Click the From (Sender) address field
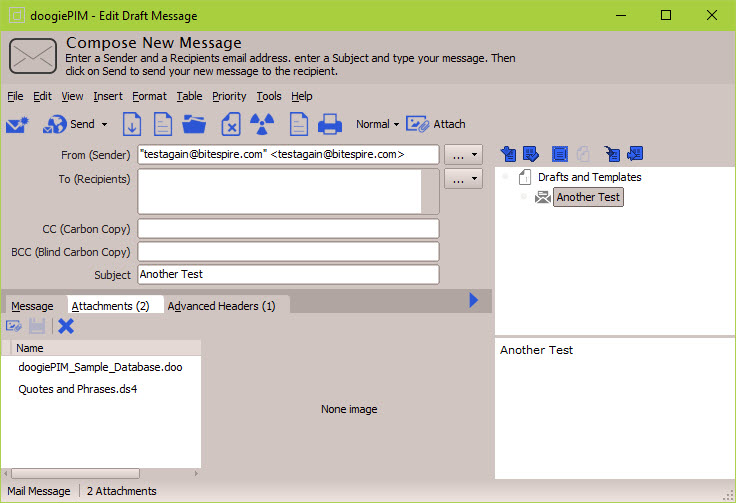736x503 pixels. click(x=288, y=154)
